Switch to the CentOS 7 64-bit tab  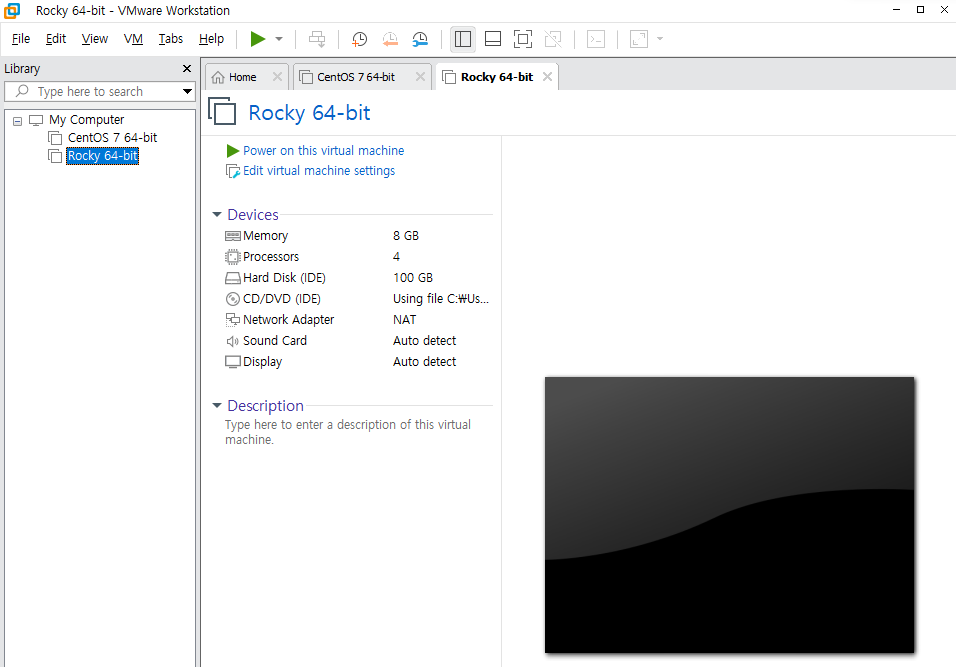[x=355, y=77]
